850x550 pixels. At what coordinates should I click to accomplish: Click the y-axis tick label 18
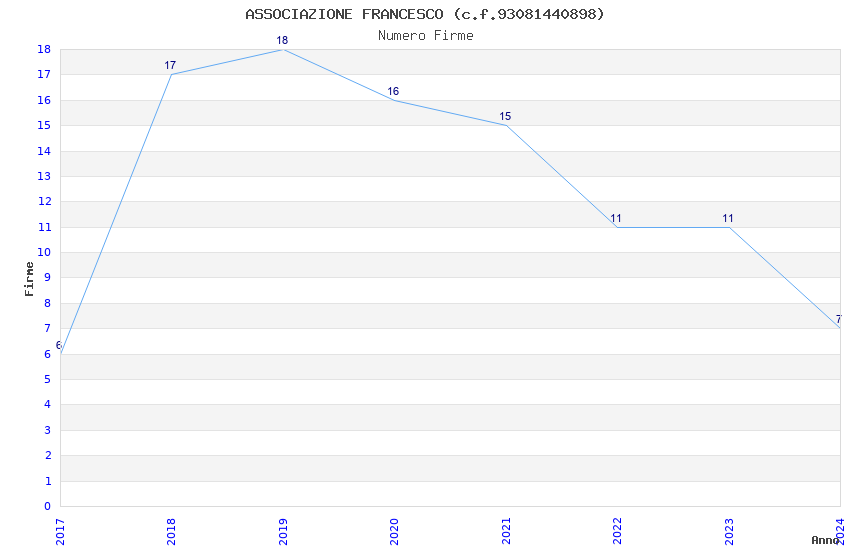click(44, 49)
